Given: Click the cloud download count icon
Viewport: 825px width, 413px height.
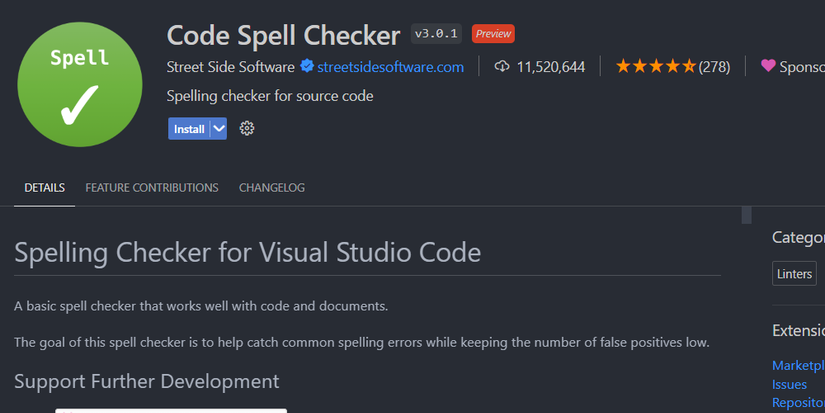Looking at the screenshot, I should (502, 67).
